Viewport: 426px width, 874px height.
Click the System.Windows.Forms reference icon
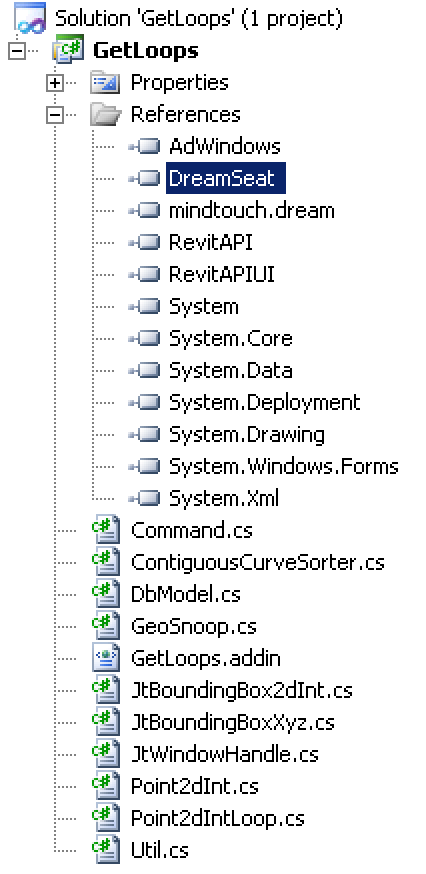pyautogui.click(x=144, y=467)
